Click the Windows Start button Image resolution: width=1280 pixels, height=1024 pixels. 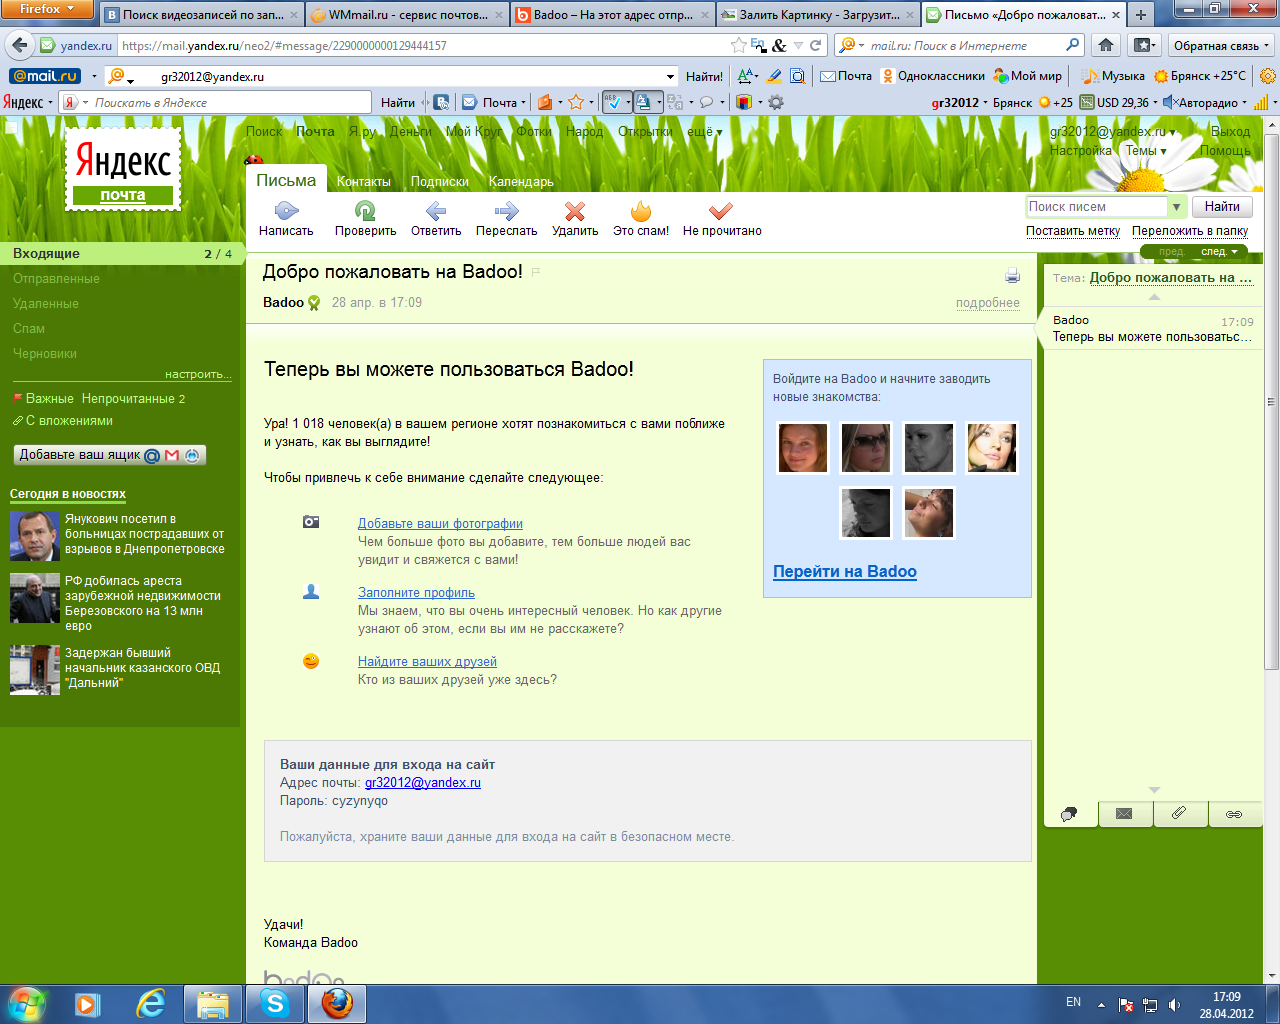(x=26, y=1003)
